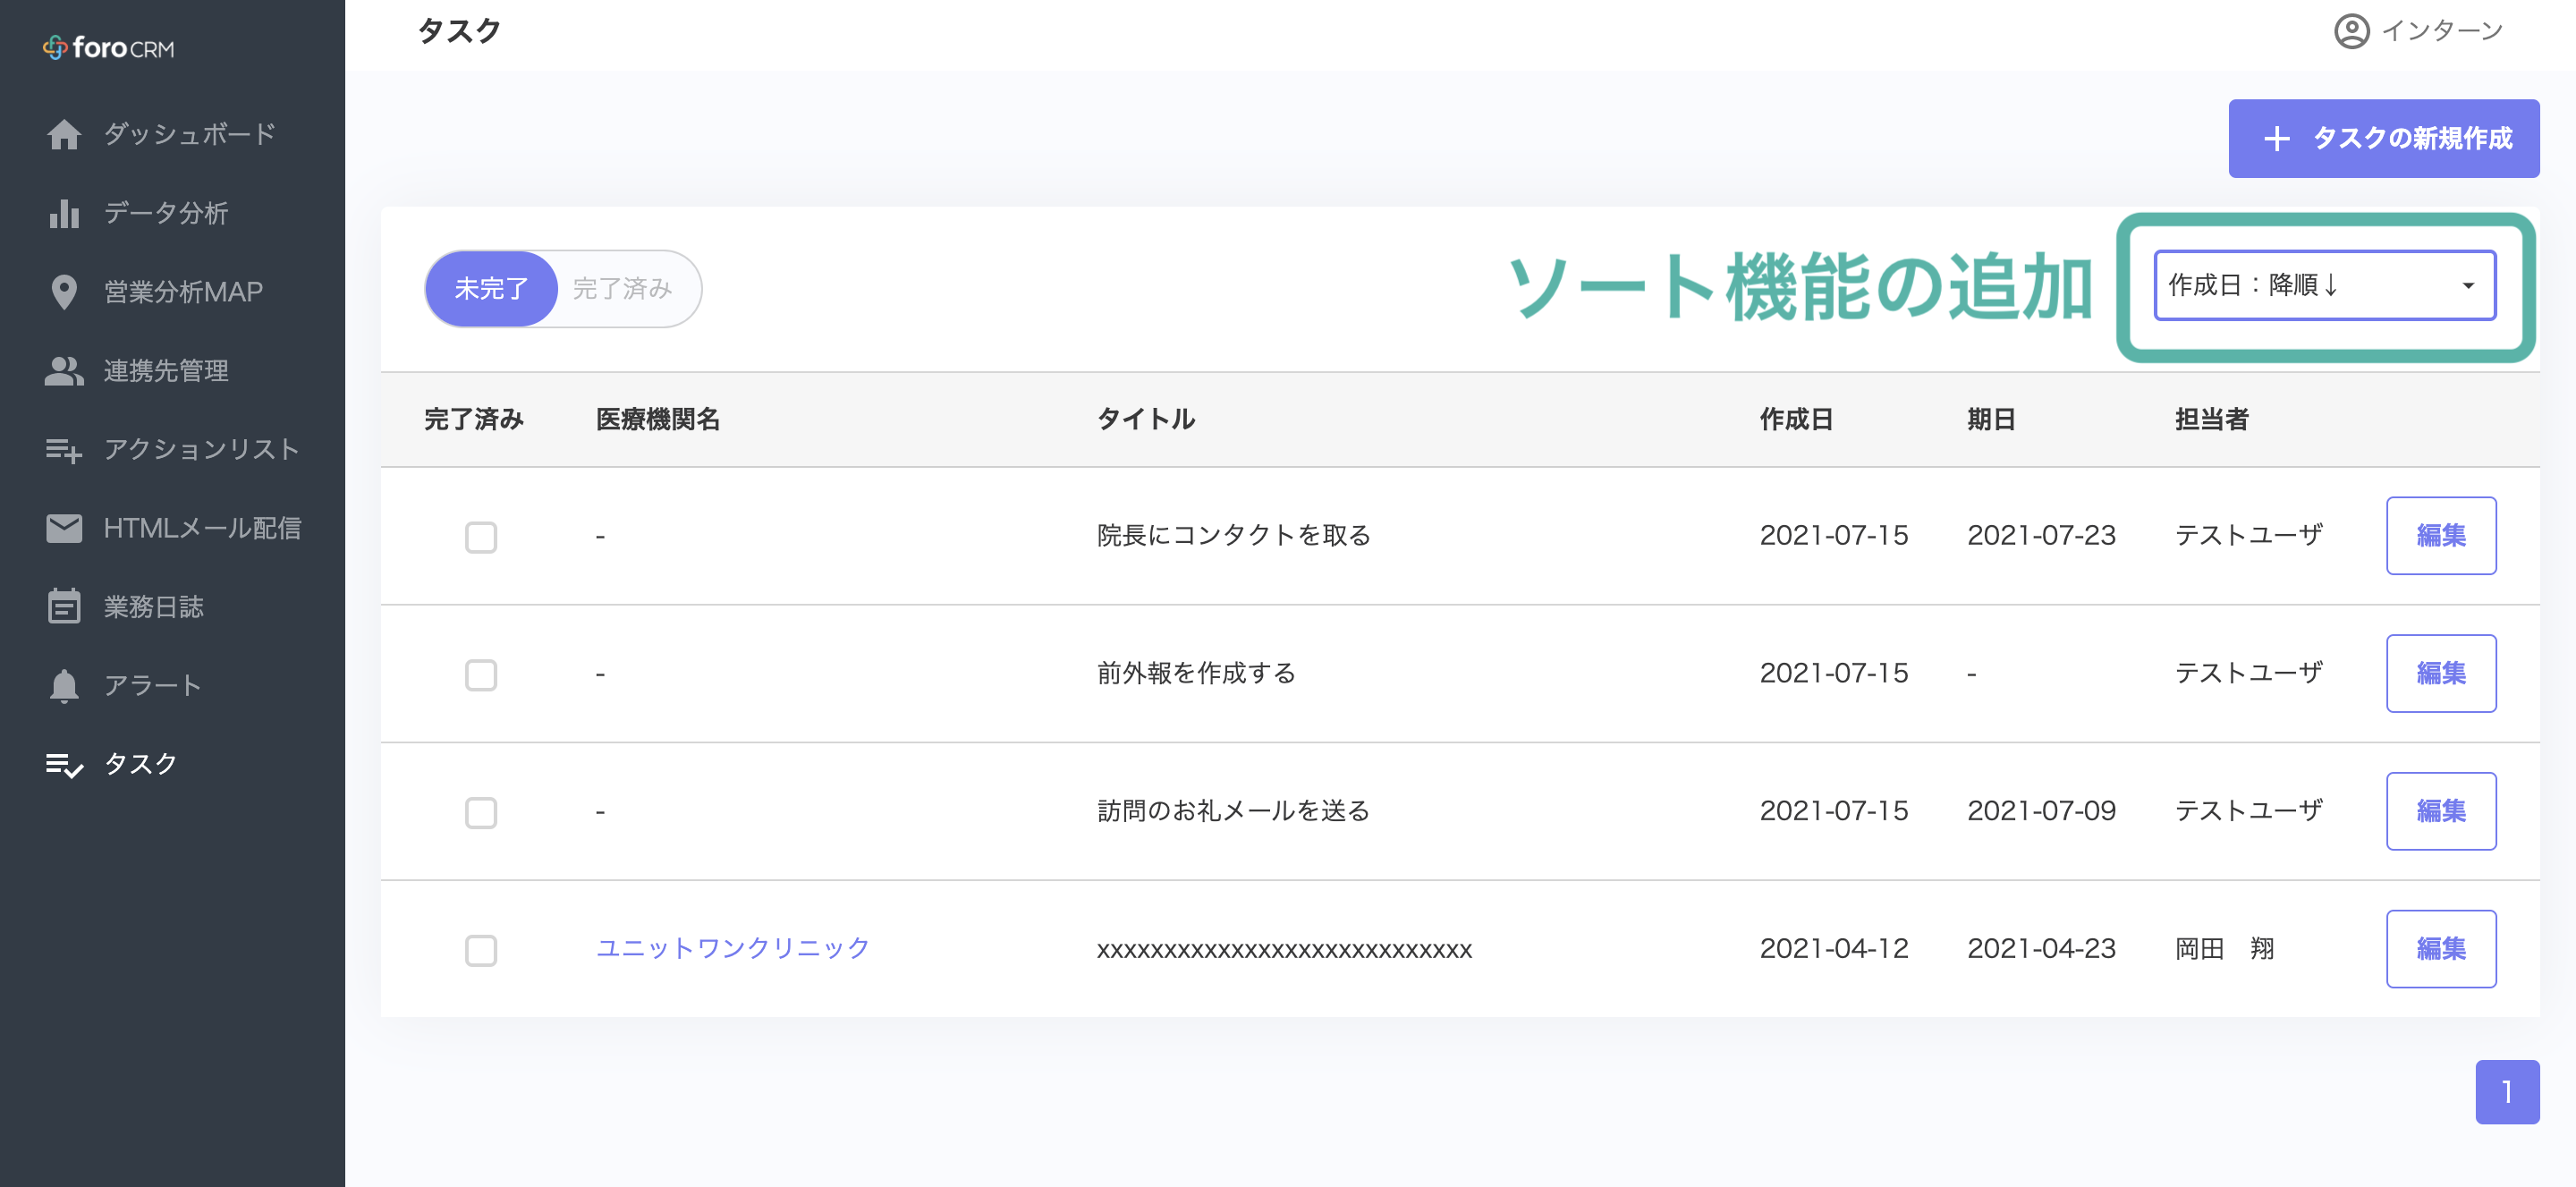2576x1187 pixels.
Task: Click the 期日 column header
Action: pyautogui.click(x=1991, y=419)
